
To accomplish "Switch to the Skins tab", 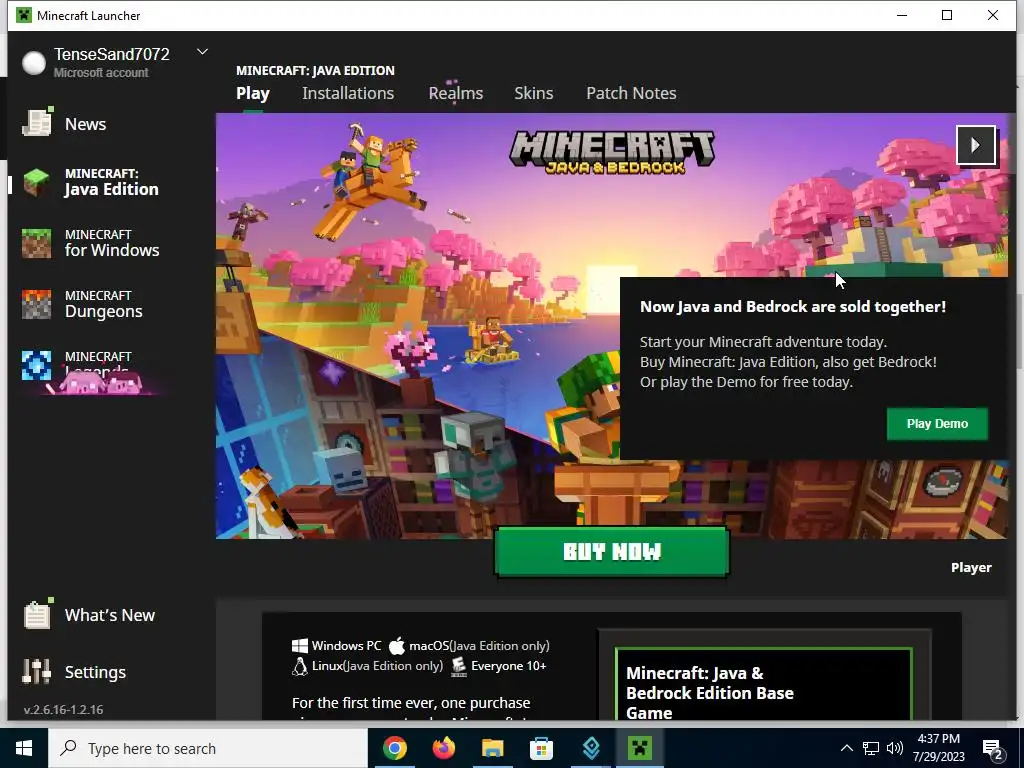I will (x=534, y=93).
